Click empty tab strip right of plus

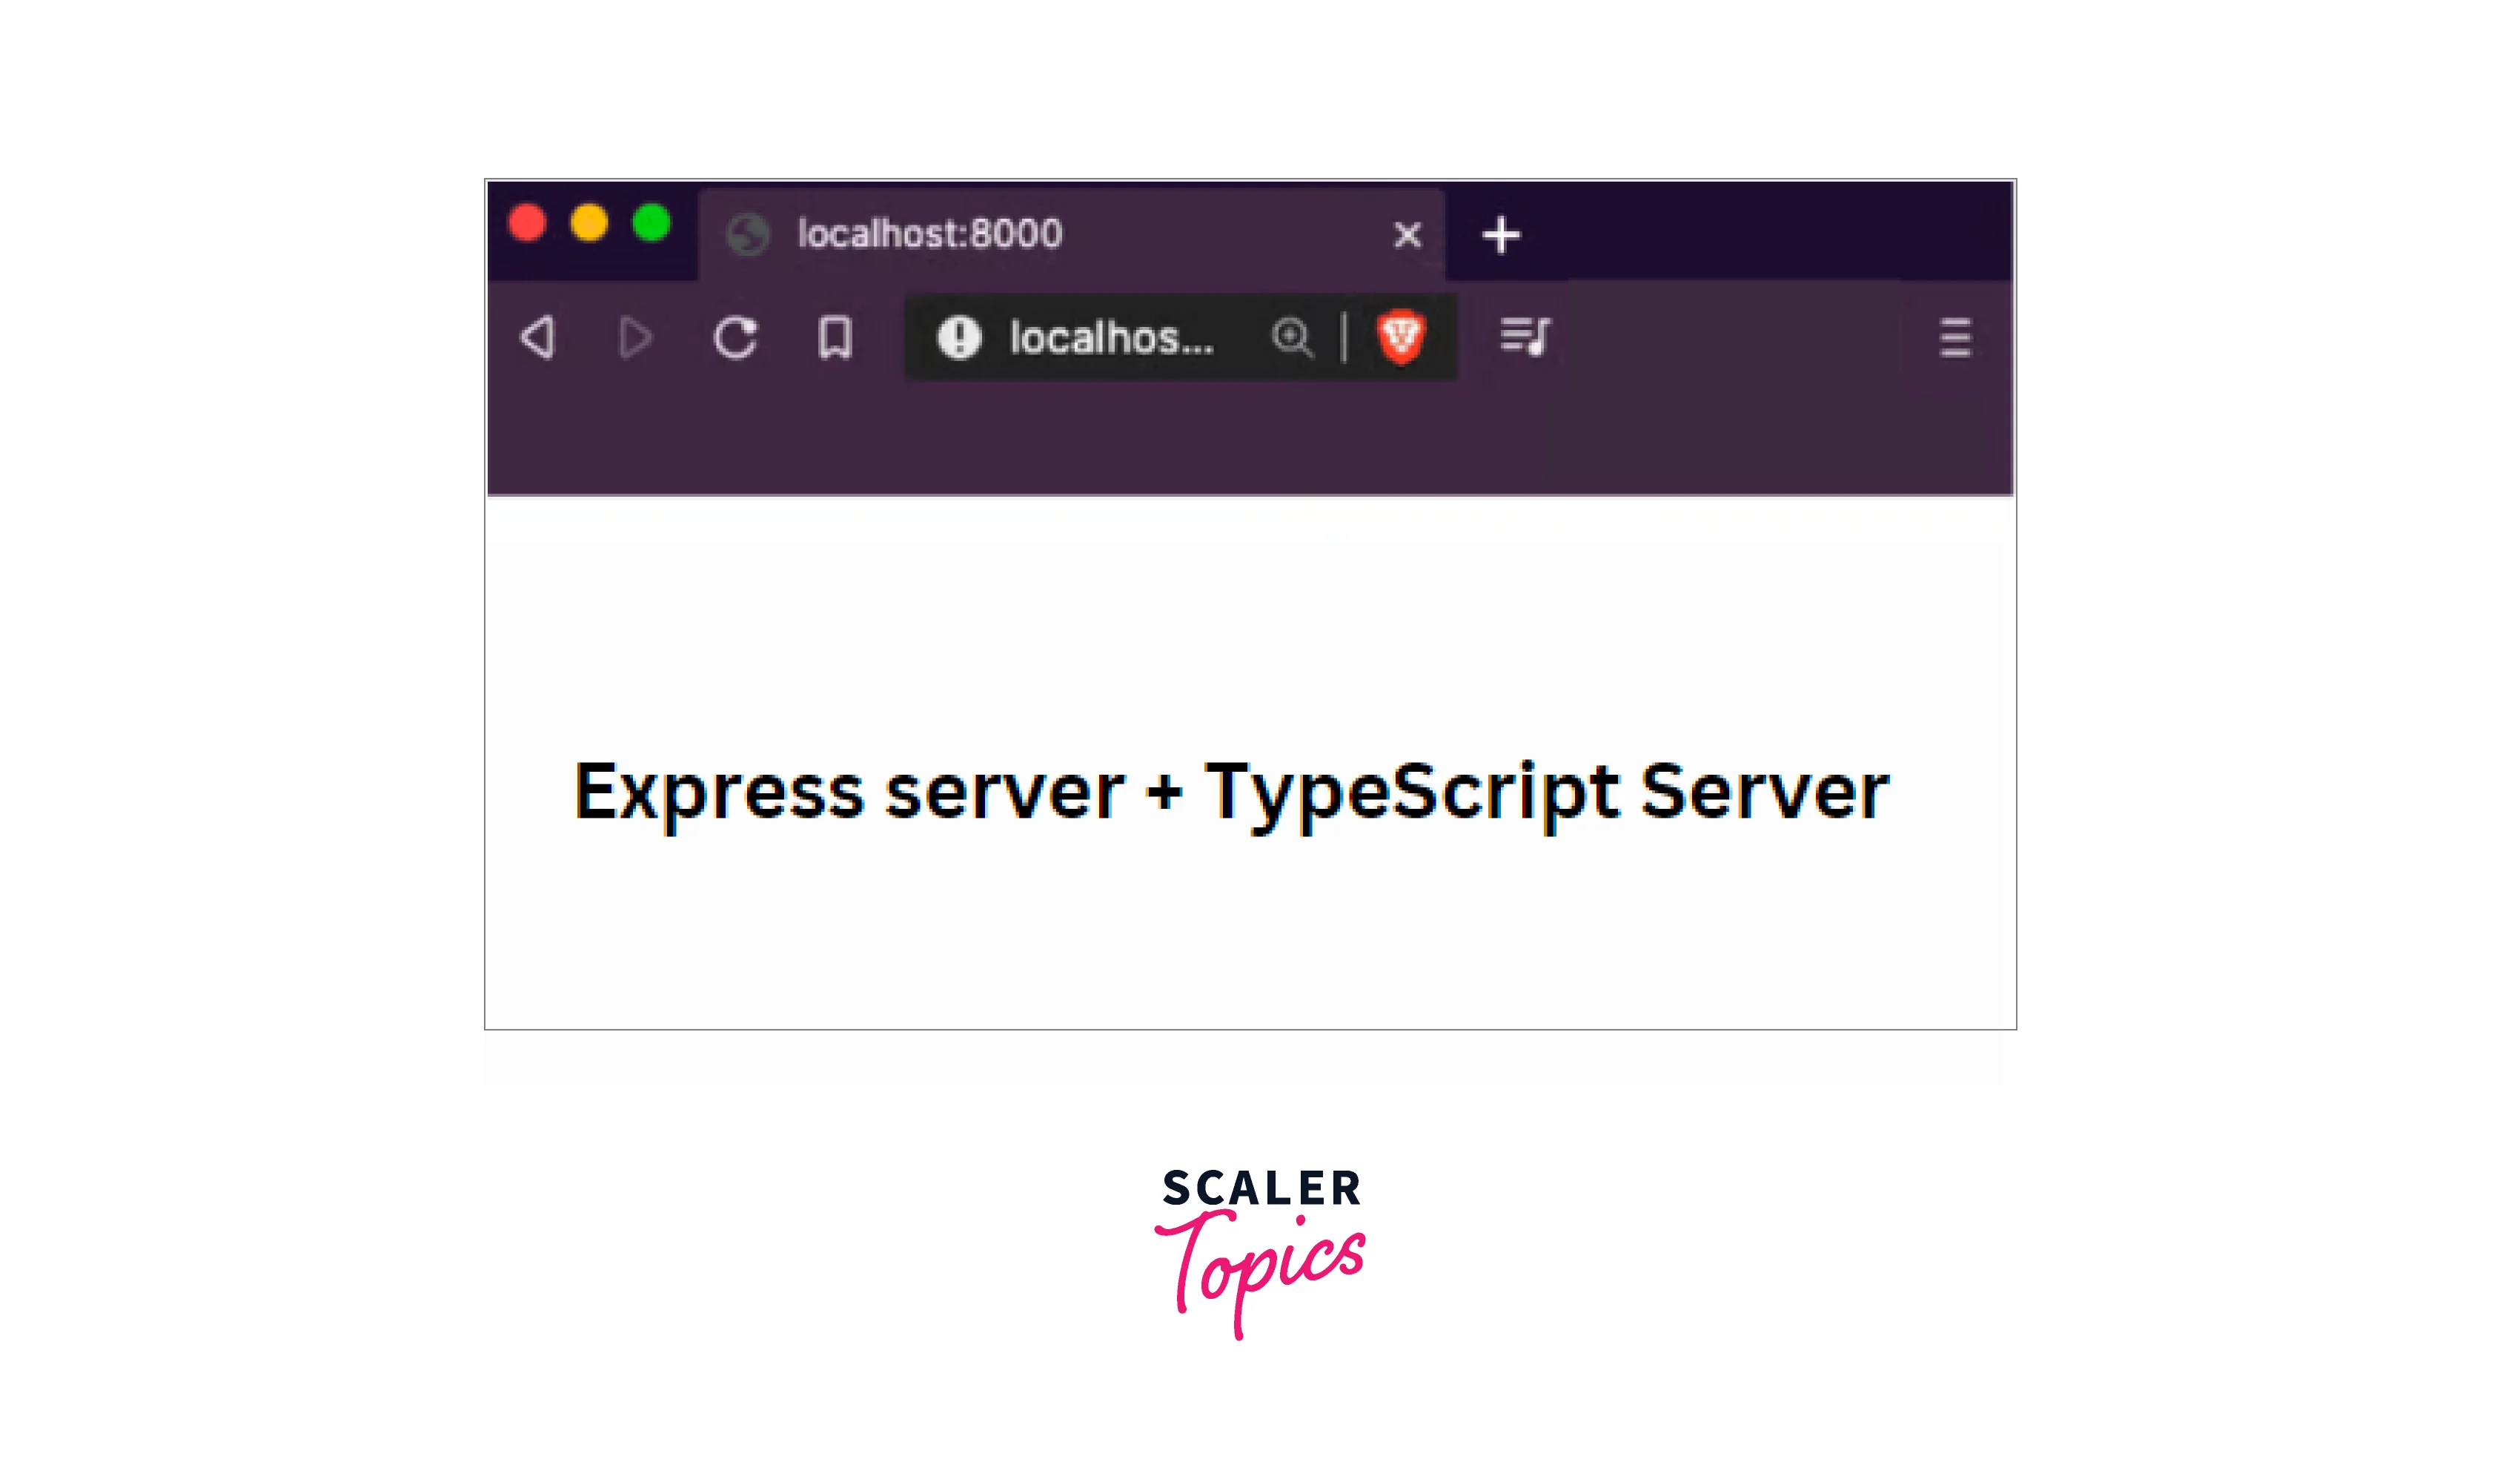1760,232
